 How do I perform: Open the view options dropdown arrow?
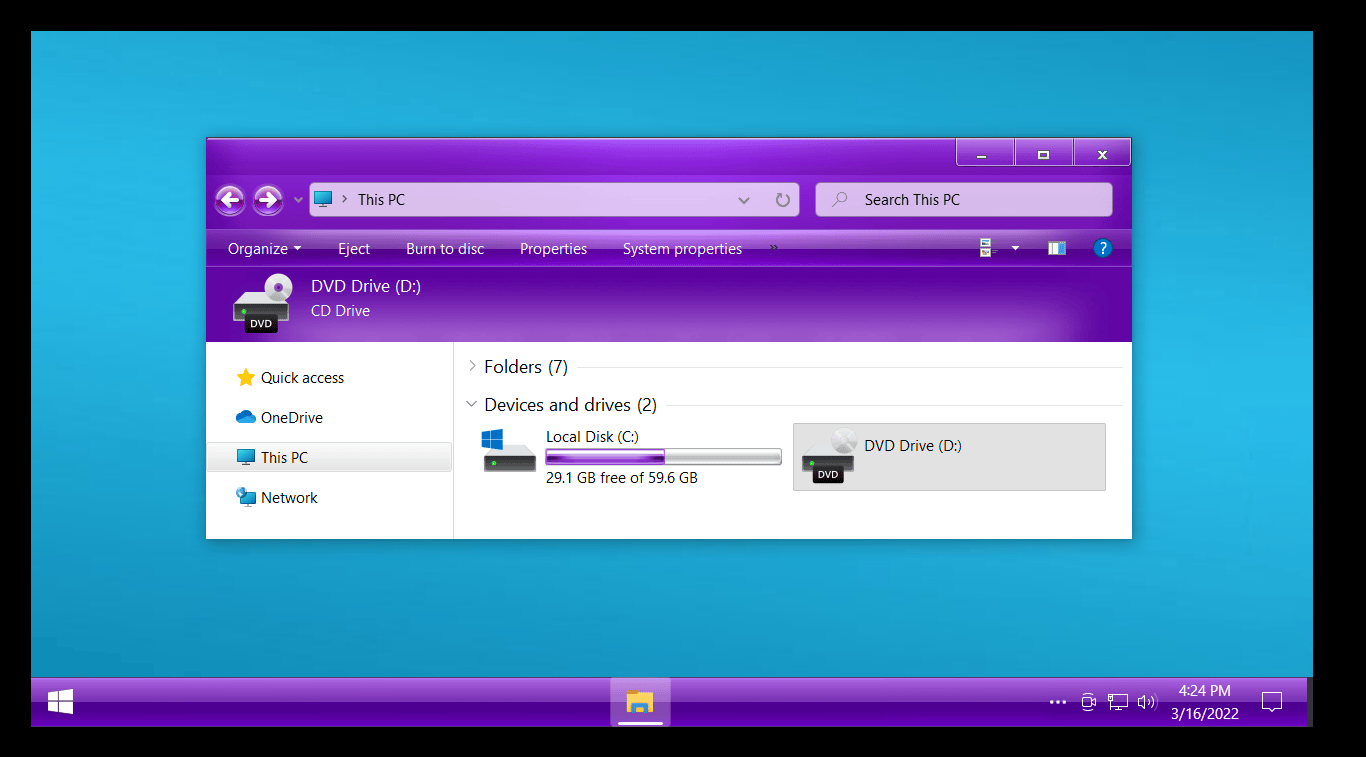(x=1015, y=248)
